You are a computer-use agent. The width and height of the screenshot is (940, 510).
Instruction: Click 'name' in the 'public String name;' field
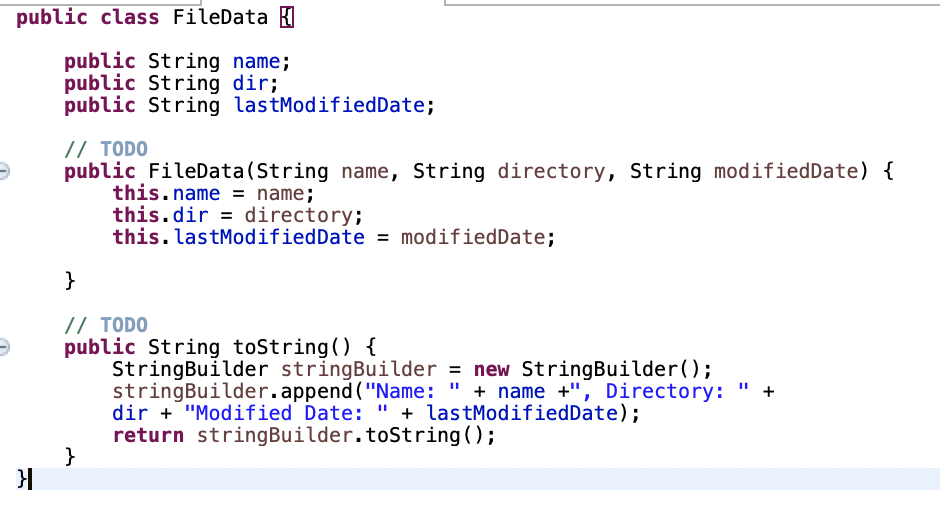point(256,61)
